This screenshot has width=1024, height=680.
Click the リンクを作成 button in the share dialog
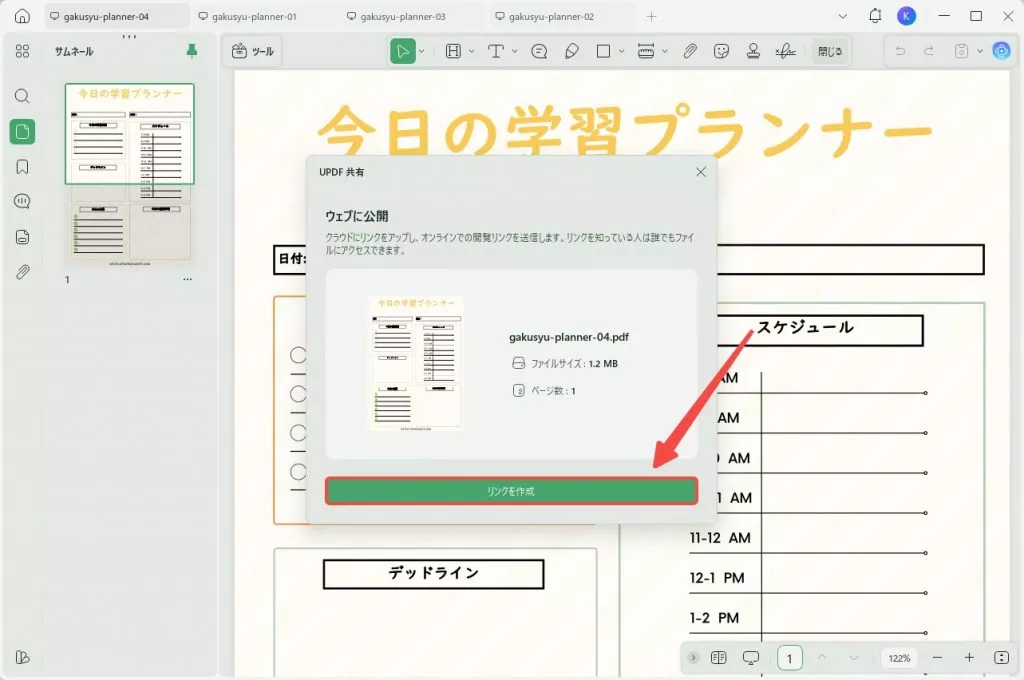click(x=511, y=491)
